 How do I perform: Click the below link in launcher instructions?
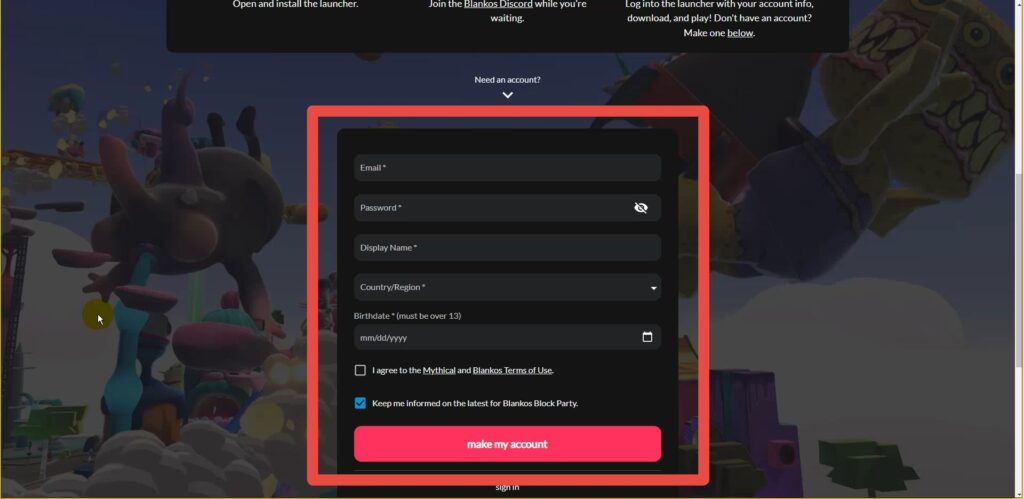(x=740, y=33)
